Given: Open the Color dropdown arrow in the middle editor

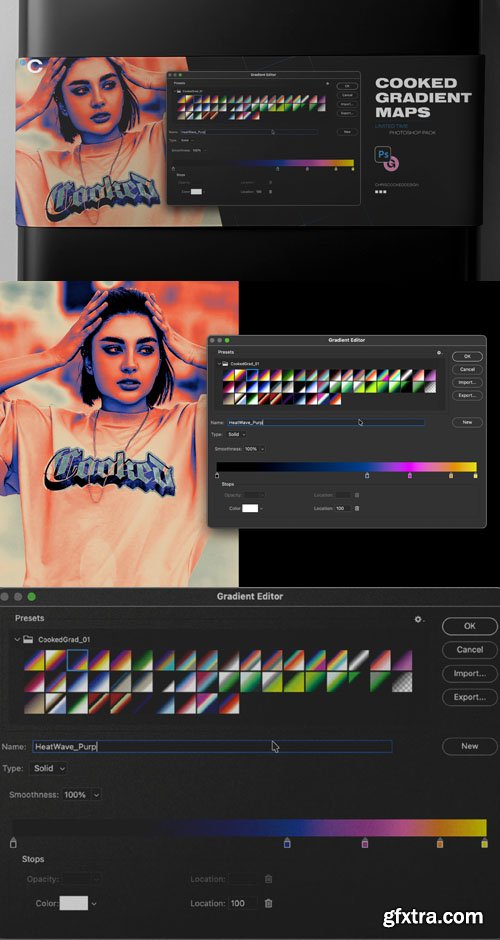Looking at the screenshot, I should pos(261,508).
